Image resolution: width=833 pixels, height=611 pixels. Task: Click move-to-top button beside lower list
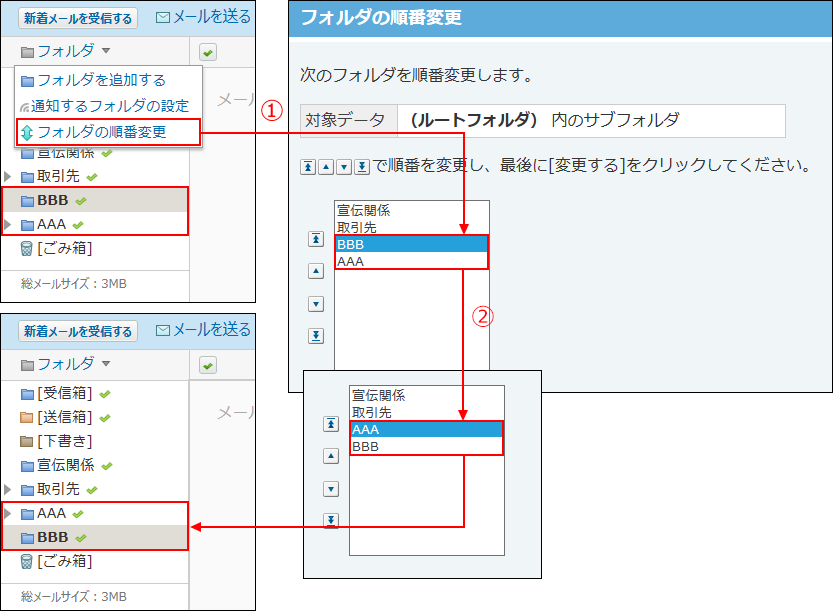tap(331, 424)
